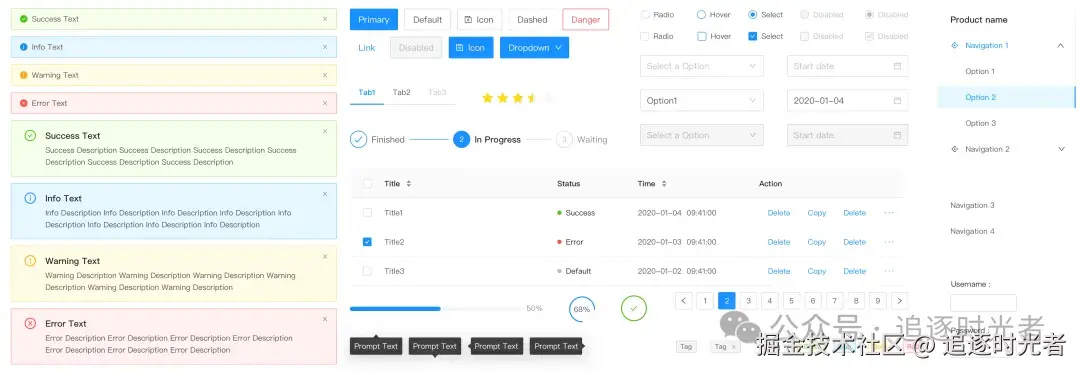1080x372 pixels.
Task: Close the small Success Text alert
Action: [325, 19]
